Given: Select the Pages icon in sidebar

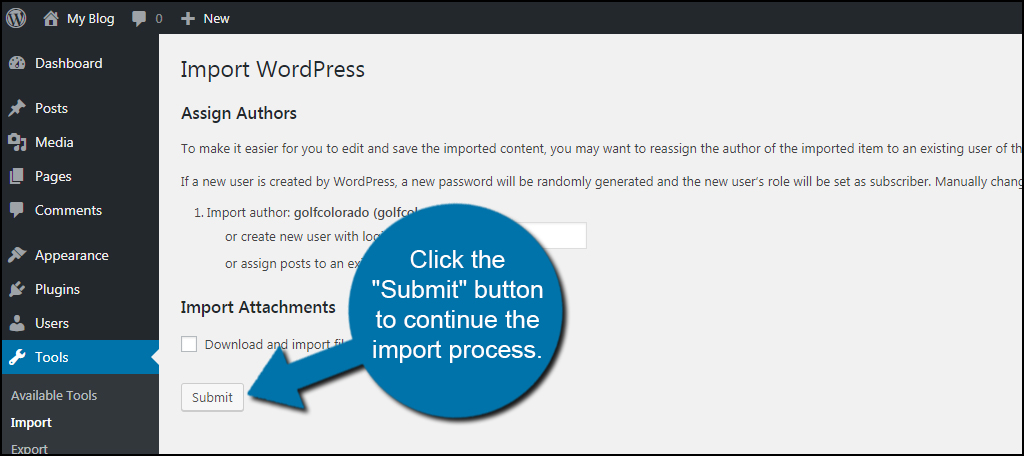Looking at the screenshot, I should tap(16, 176).
